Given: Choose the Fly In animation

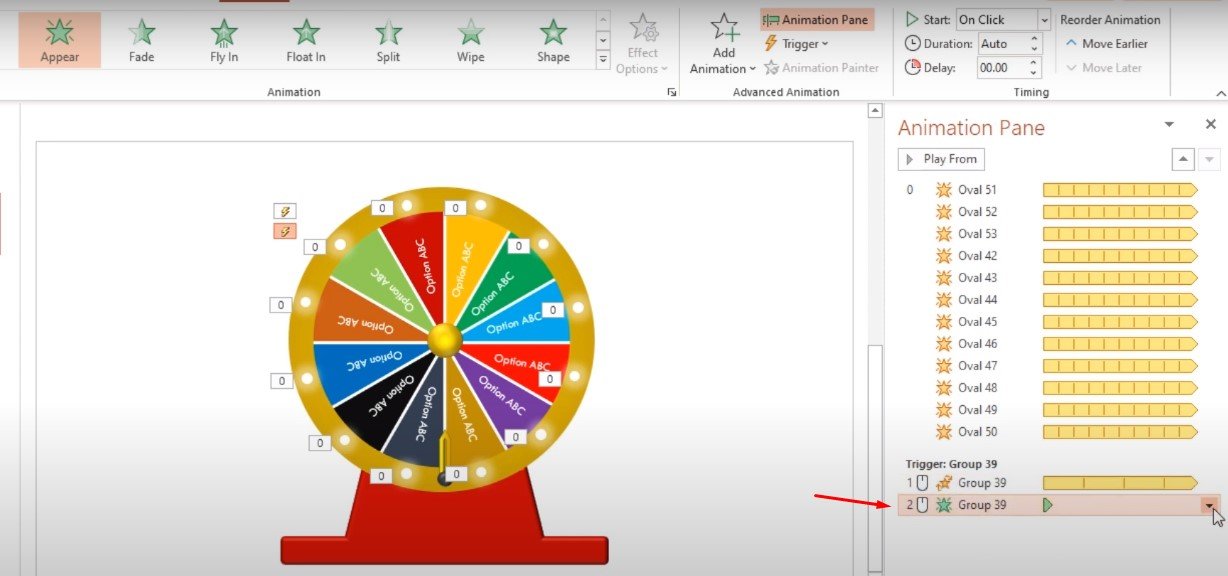Looking at the screenshot, I should [224, 40].
